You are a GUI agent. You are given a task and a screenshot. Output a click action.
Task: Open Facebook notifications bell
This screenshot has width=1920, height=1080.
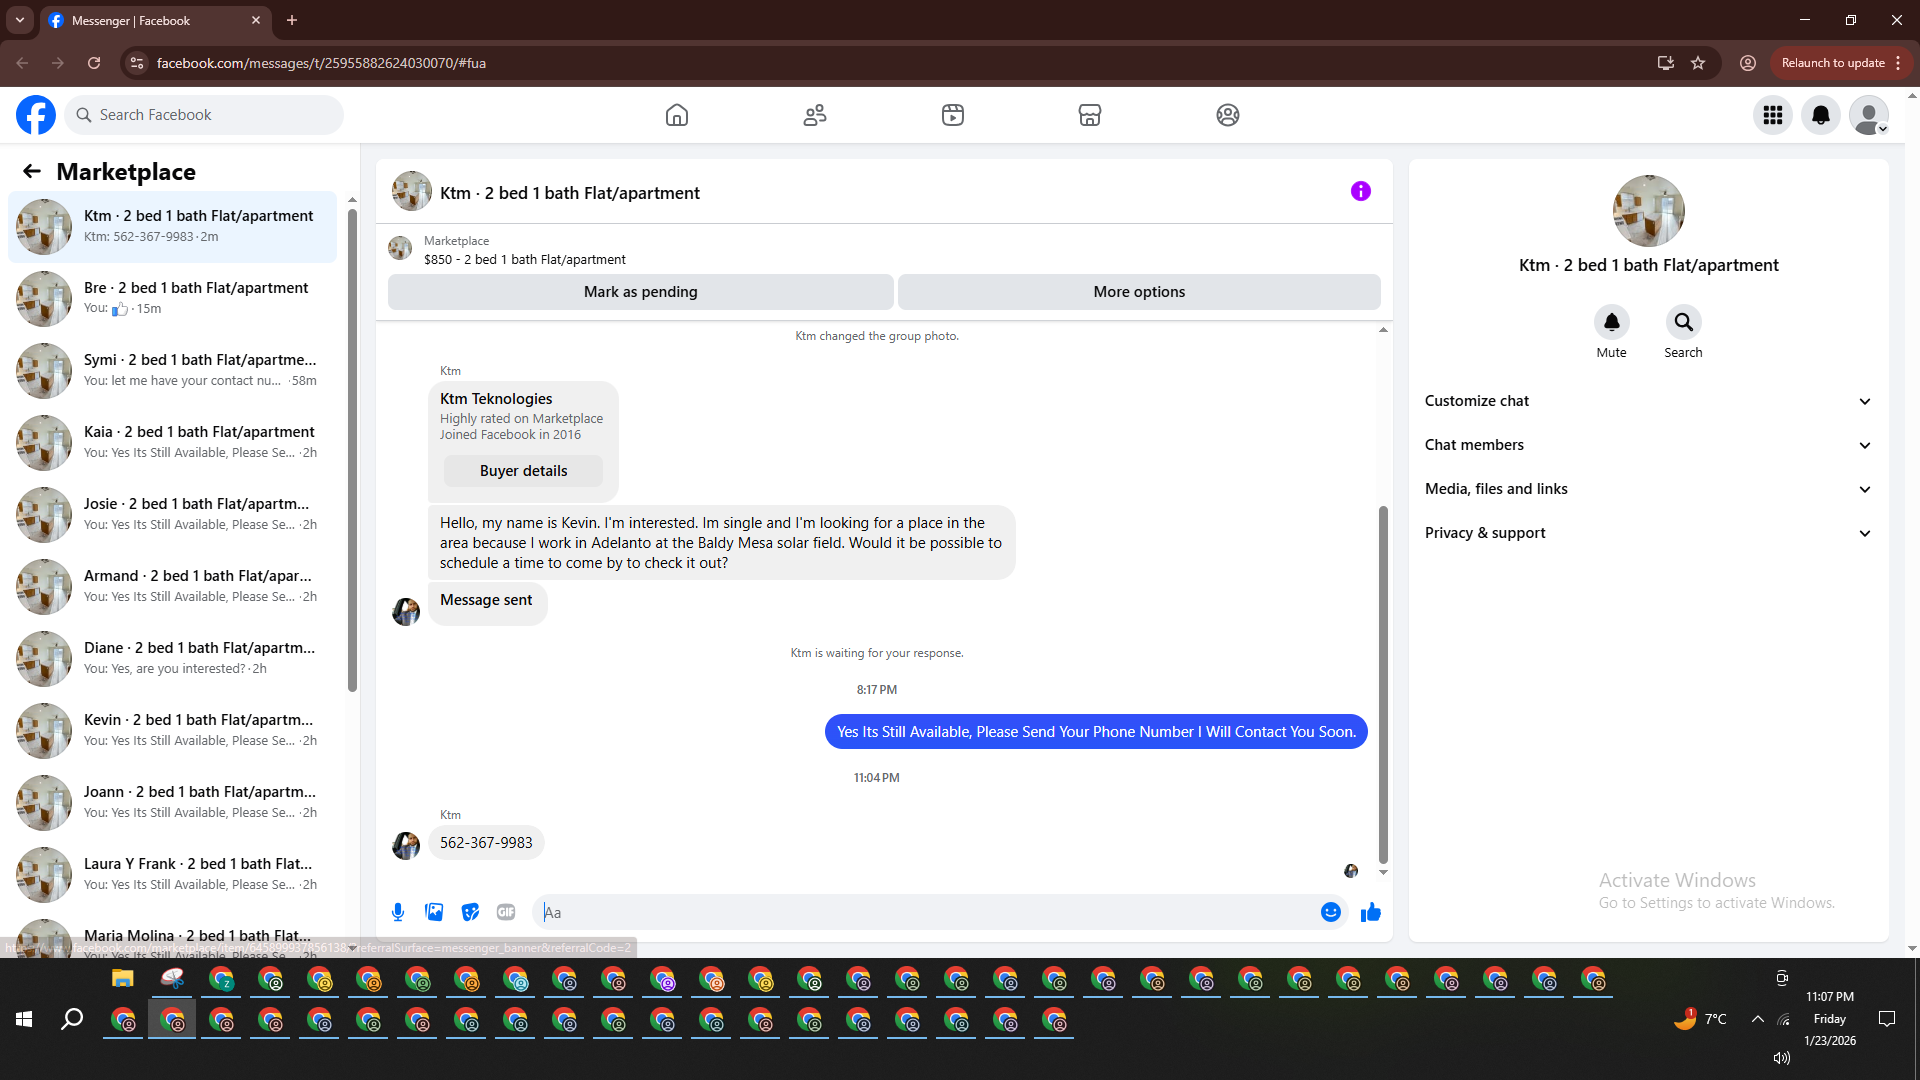pos(1821,115)
